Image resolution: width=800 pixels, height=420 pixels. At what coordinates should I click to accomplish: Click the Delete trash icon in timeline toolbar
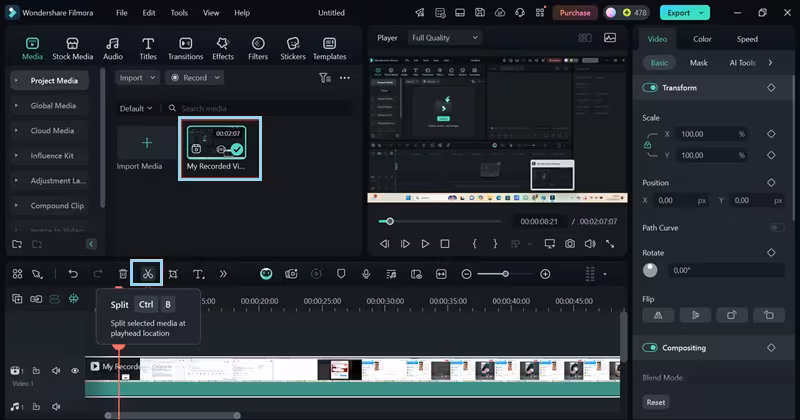pos(123,274)
